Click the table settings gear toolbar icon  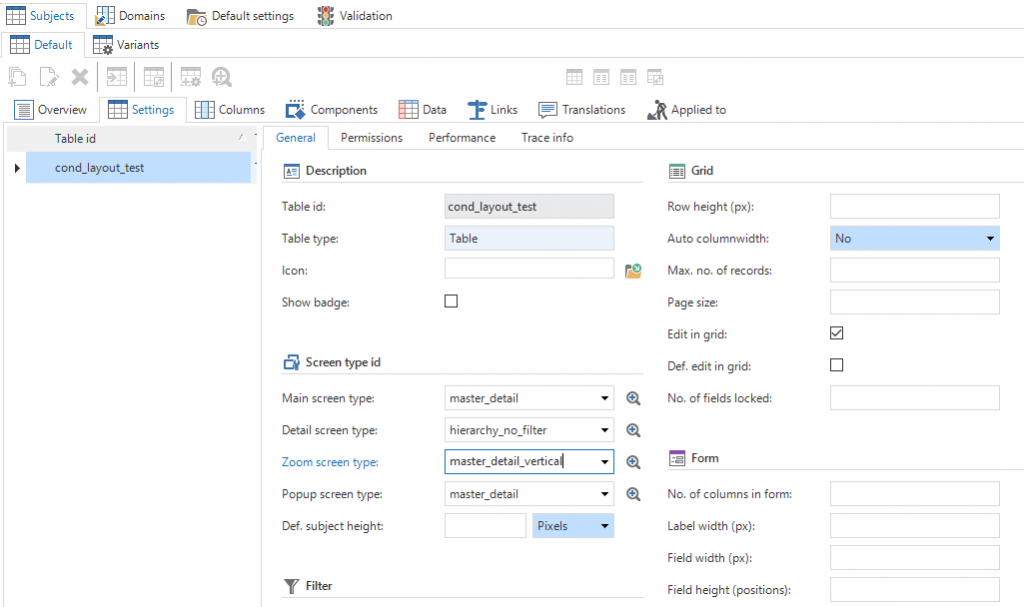(x=191, y=77)
